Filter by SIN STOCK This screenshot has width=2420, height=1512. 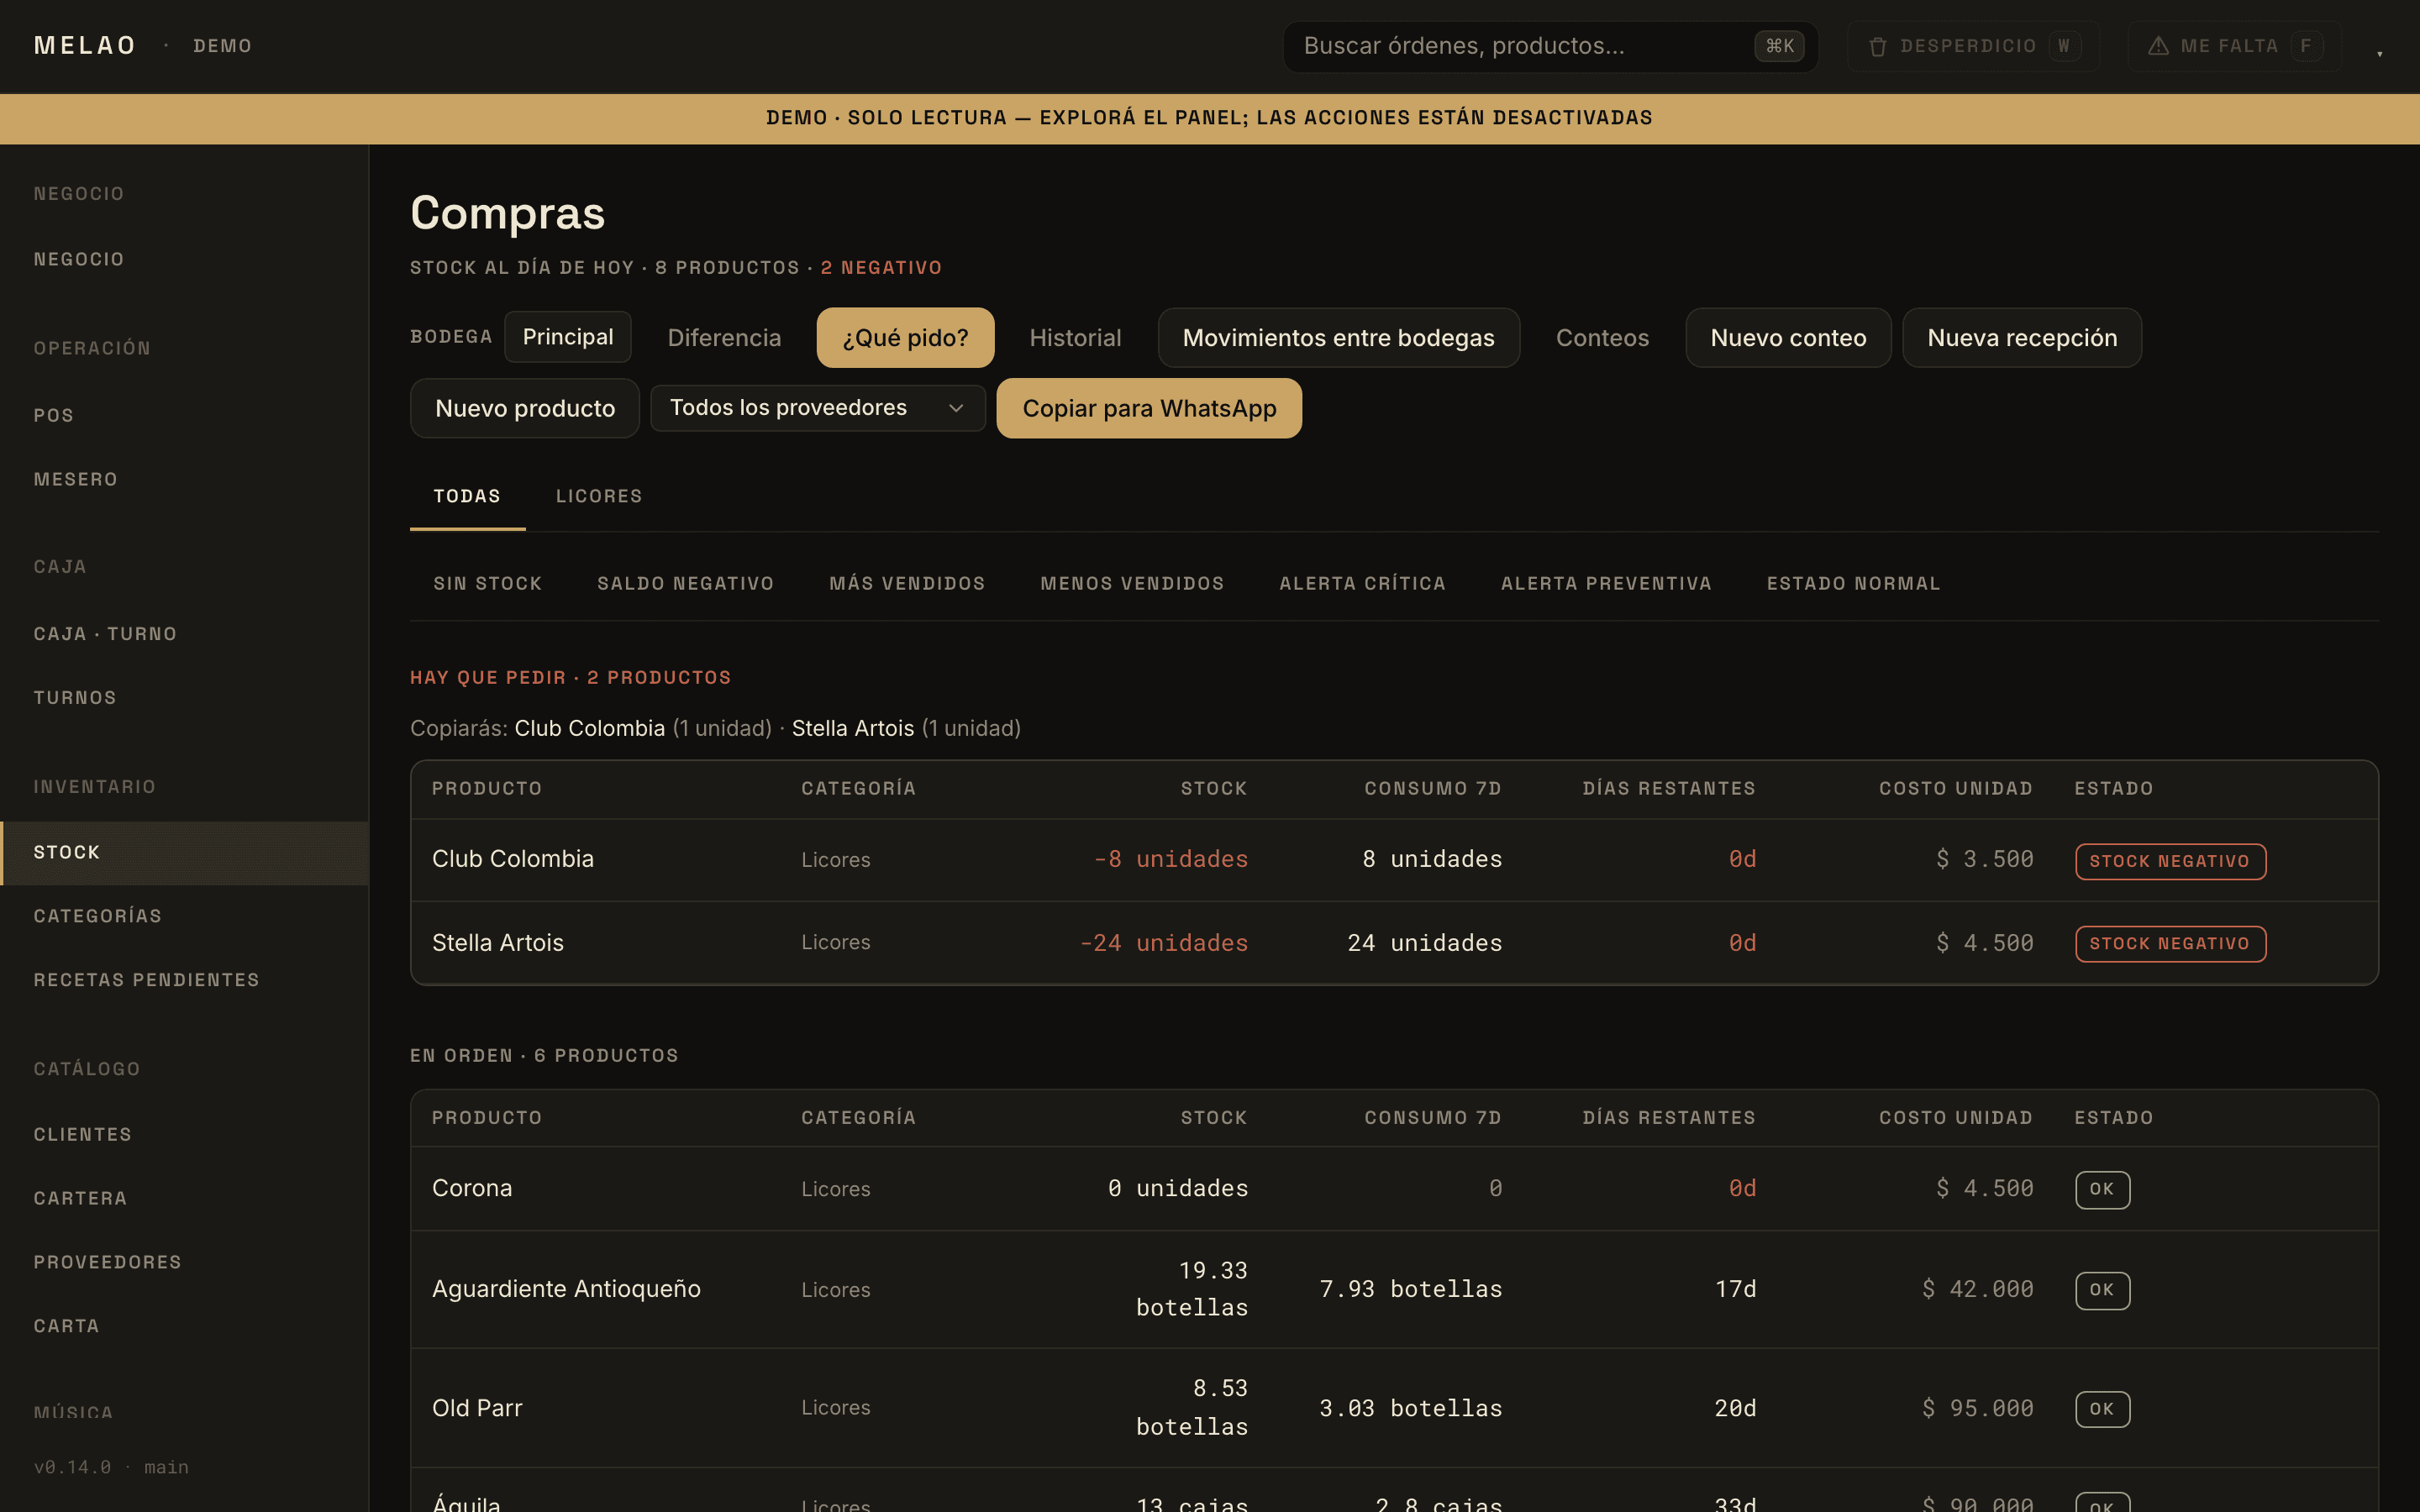(487, 583)
